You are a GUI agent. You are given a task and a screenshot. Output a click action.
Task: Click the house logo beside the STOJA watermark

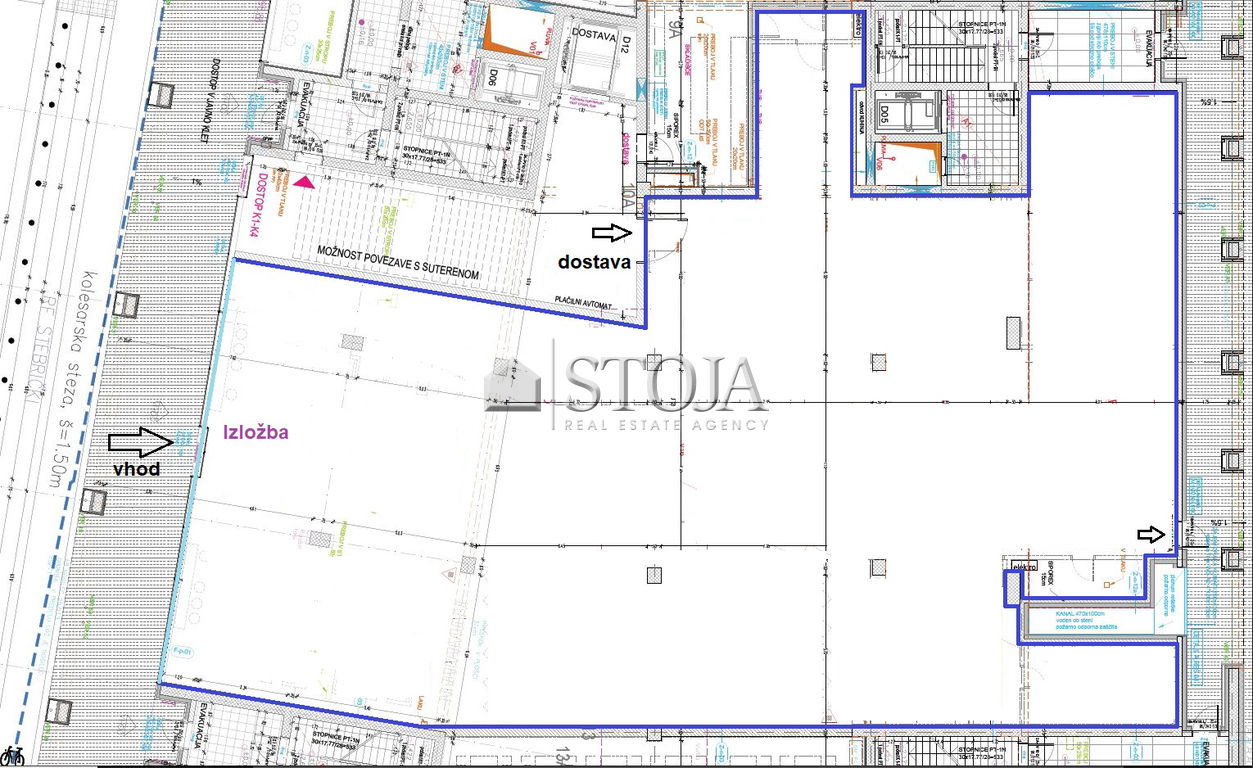(512, 385)
